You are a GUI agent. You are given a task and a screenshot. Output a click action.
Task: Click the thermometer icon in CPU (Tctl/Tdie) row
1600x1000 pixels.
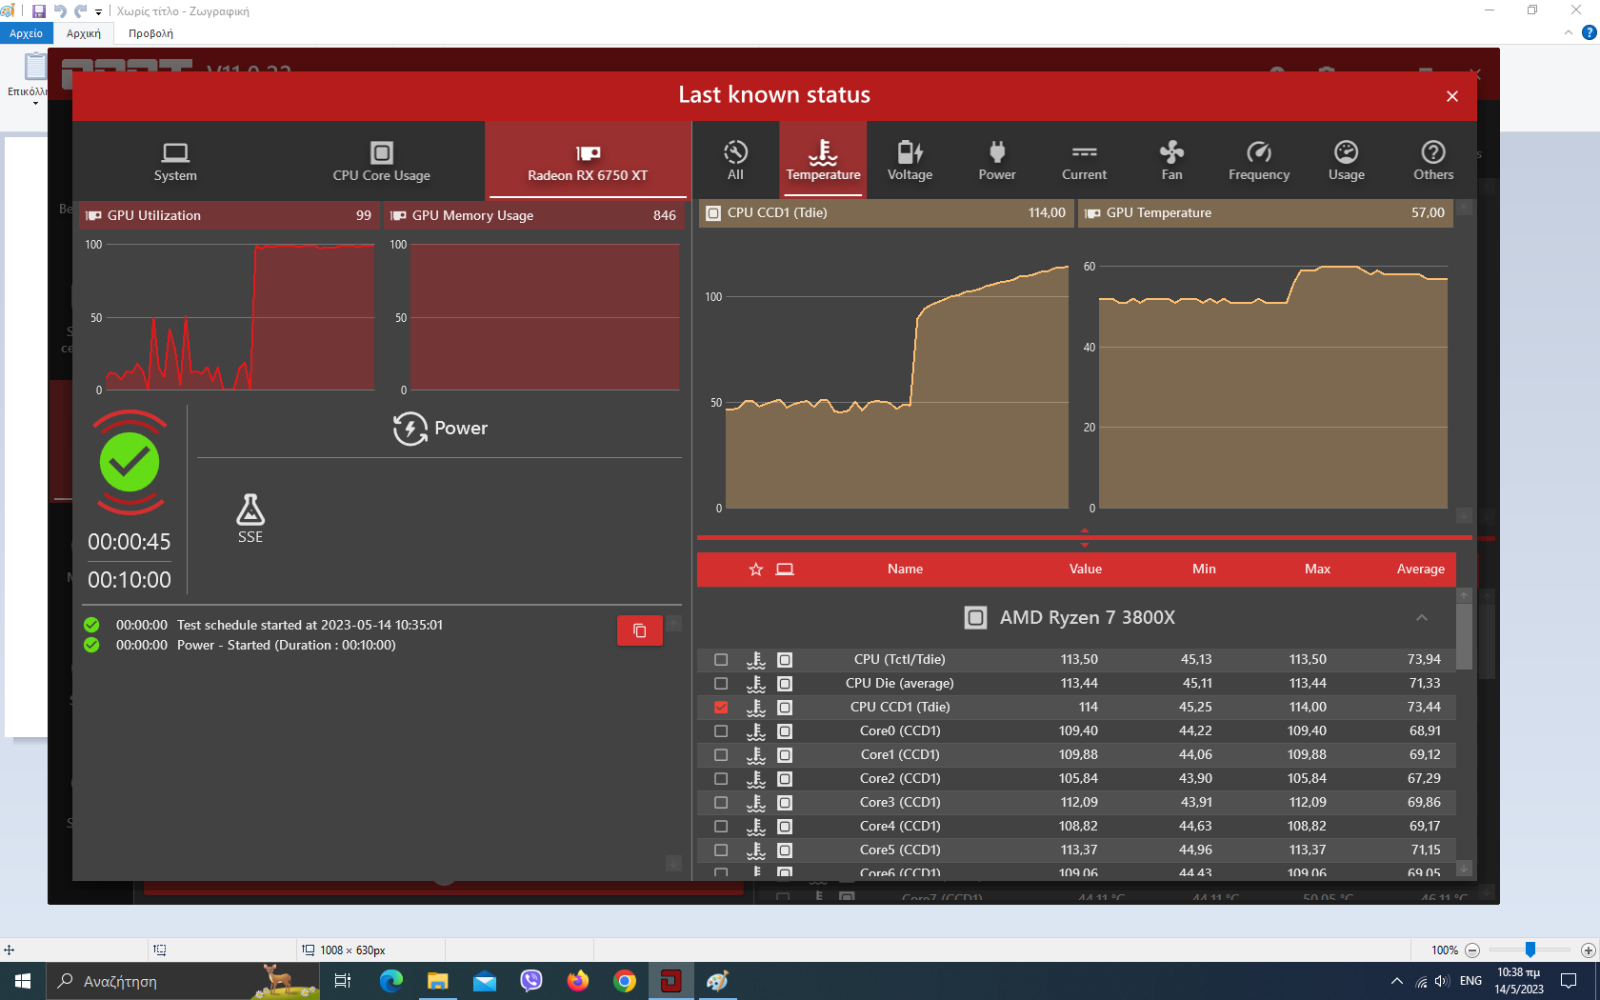click(756, 660)
